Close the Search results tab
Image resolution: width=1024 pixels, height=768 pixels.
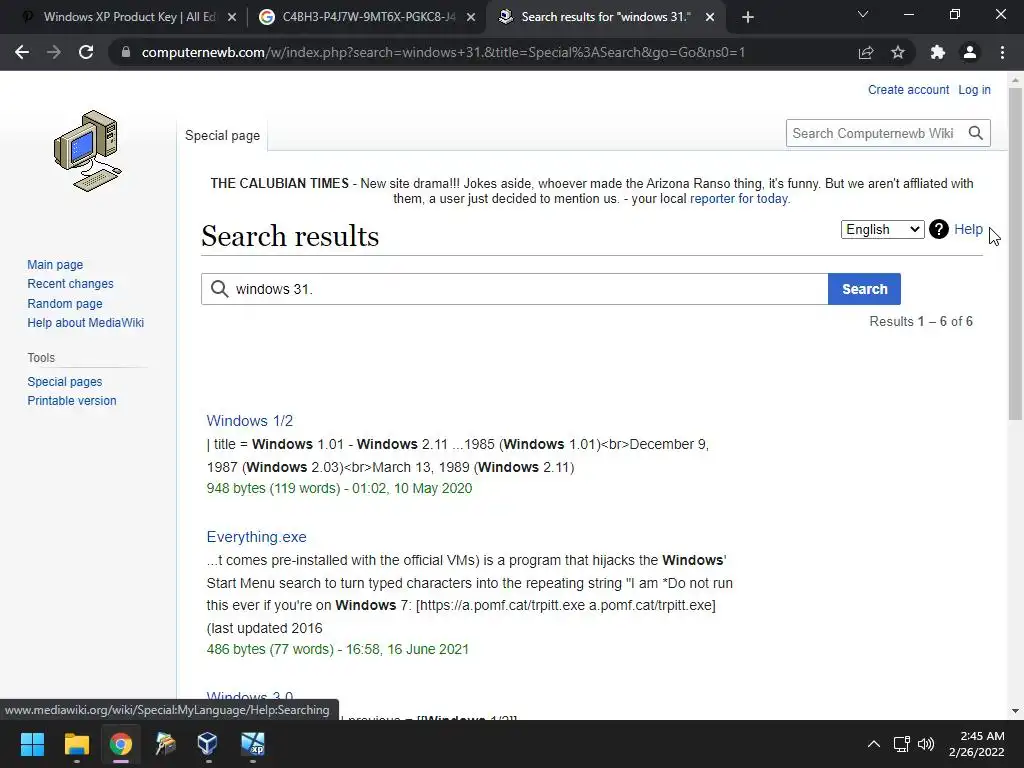coord(710,17)
